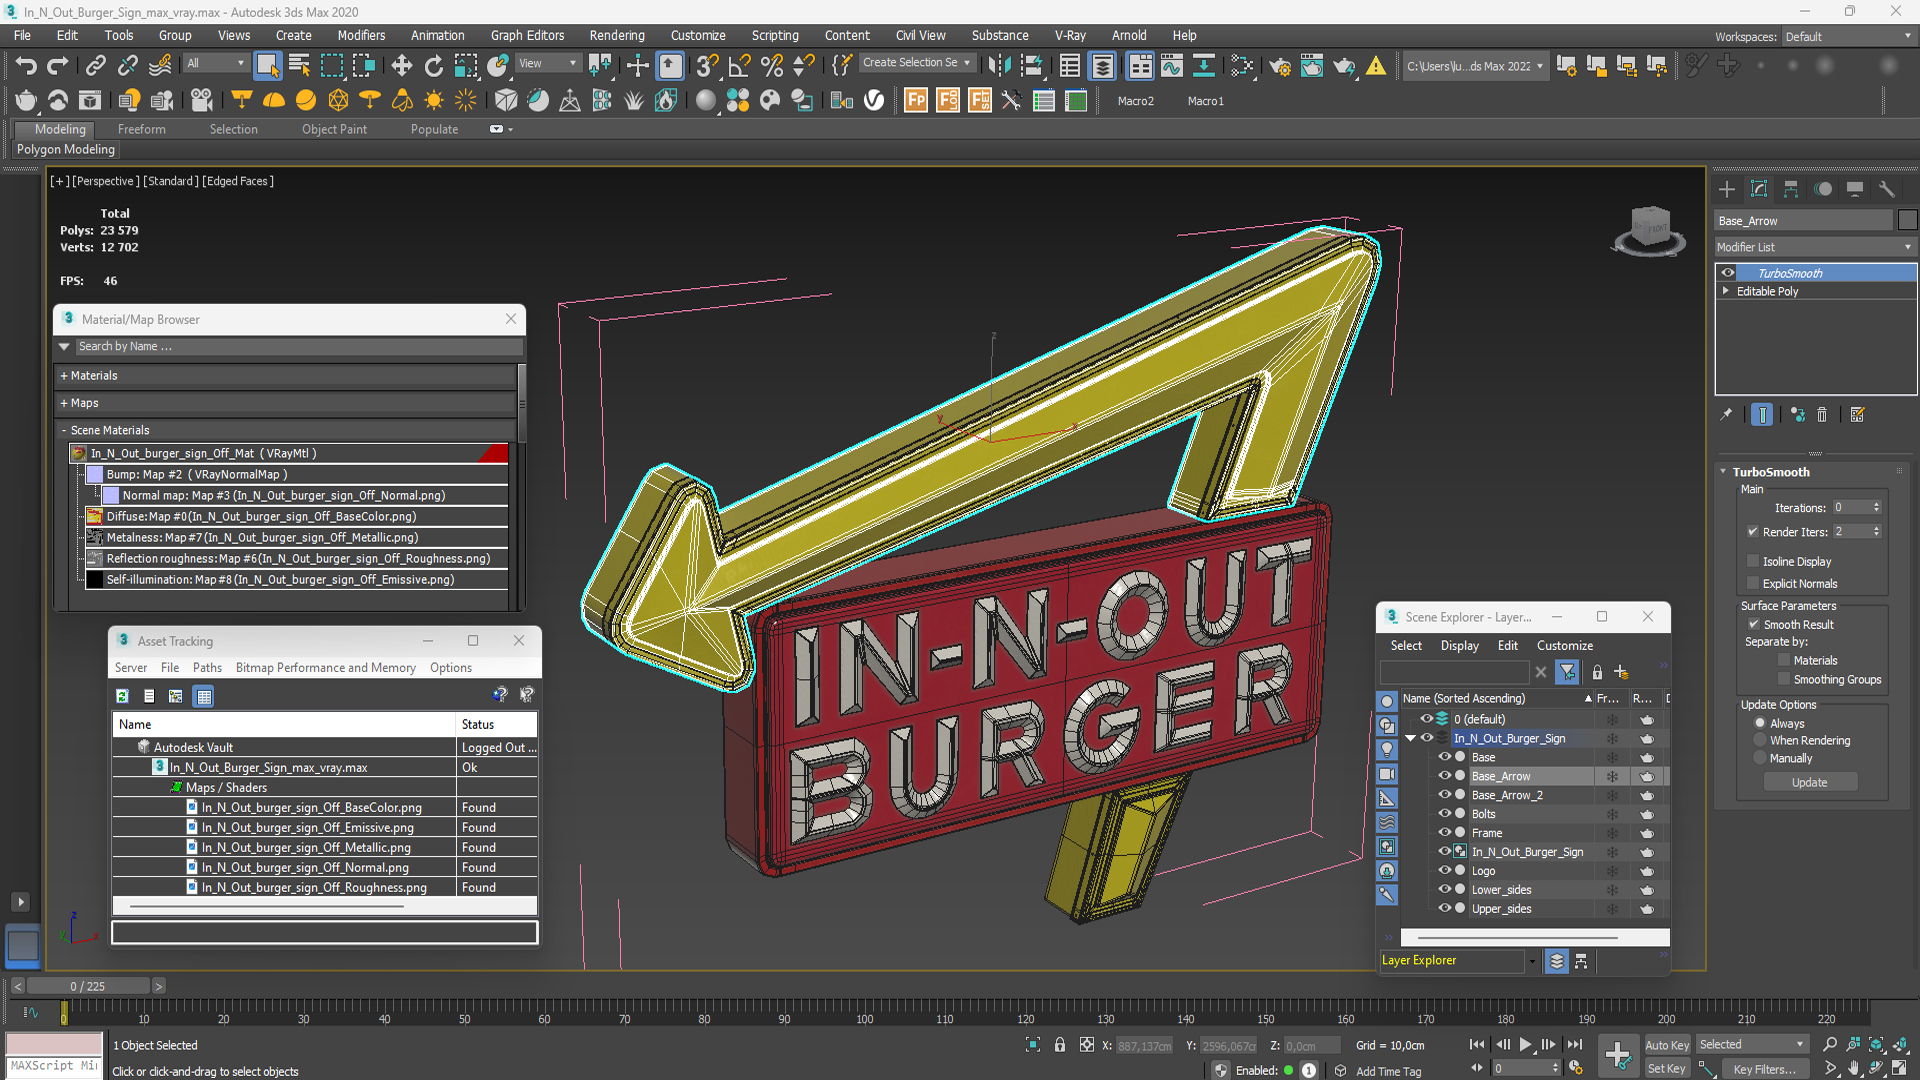
Task: Enable Separate by Materials checkbox
Action: [1784, 660]
